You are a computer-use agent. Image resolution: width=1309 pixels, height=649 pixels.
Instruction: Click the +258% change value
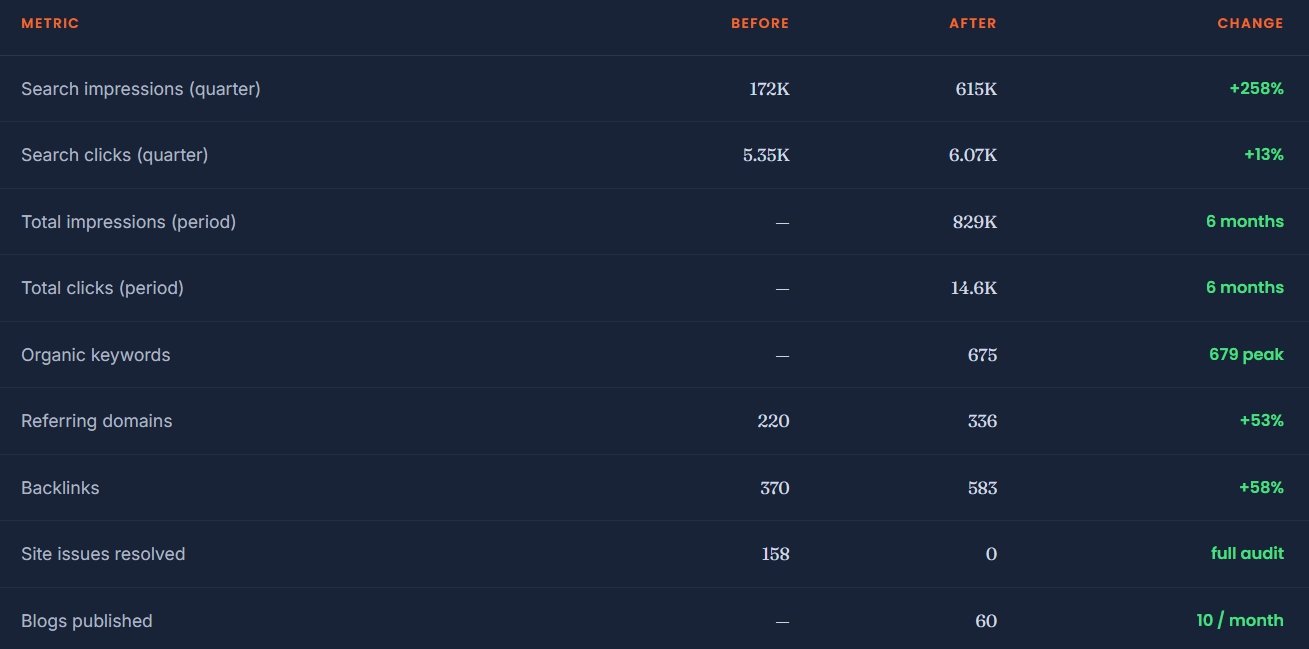coord(1256,88)
